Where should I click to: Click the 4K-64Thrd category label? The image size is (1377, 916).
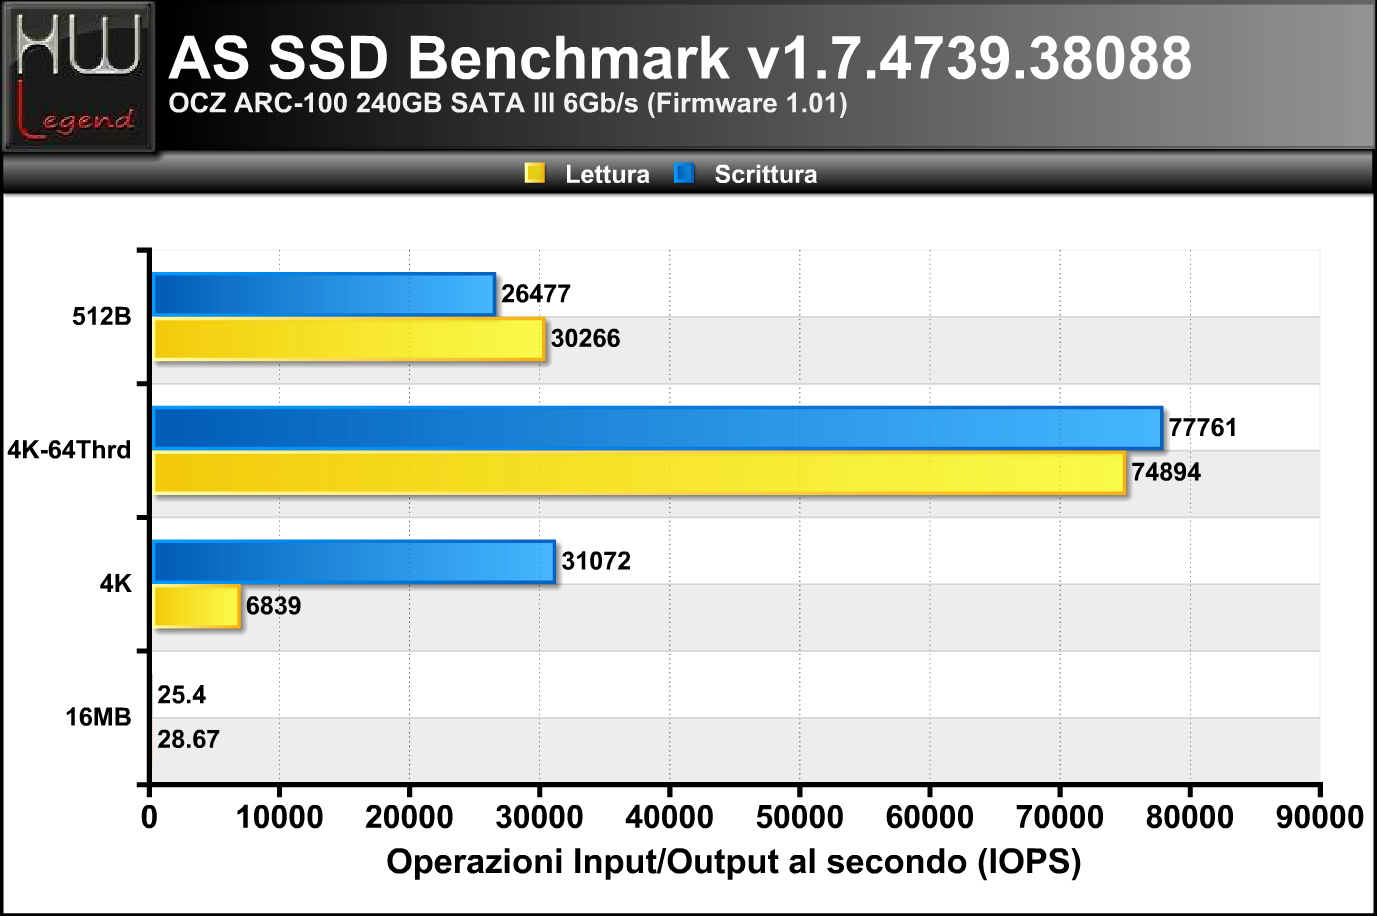pos(70,450)
